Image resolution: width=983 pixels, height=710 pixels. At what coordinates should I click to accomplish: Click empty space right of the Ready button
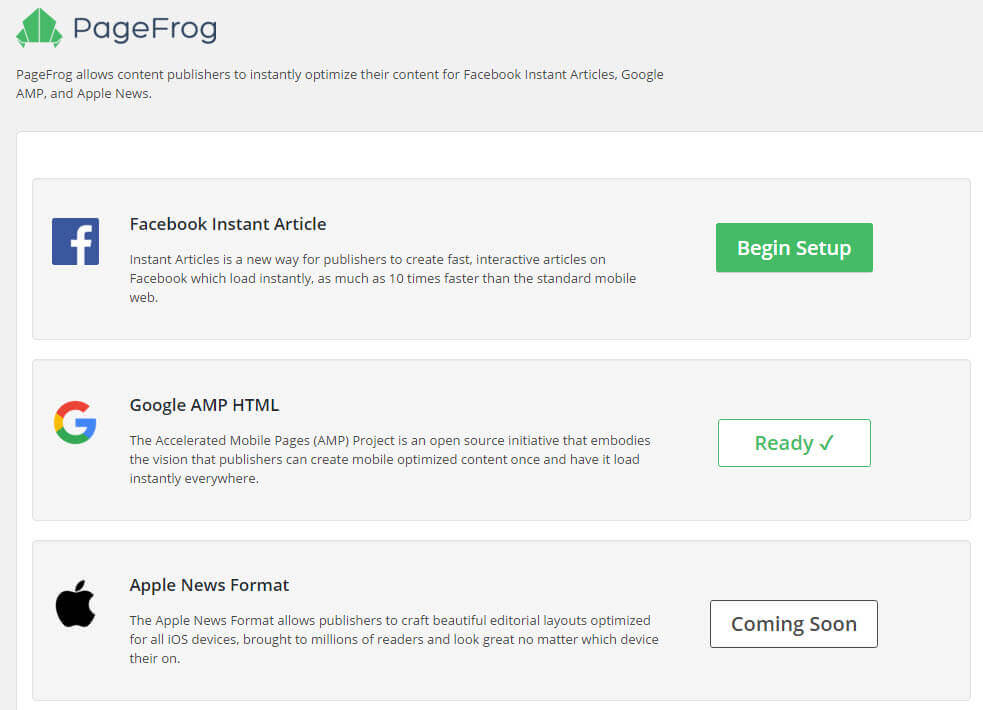[x=920, y=443]
